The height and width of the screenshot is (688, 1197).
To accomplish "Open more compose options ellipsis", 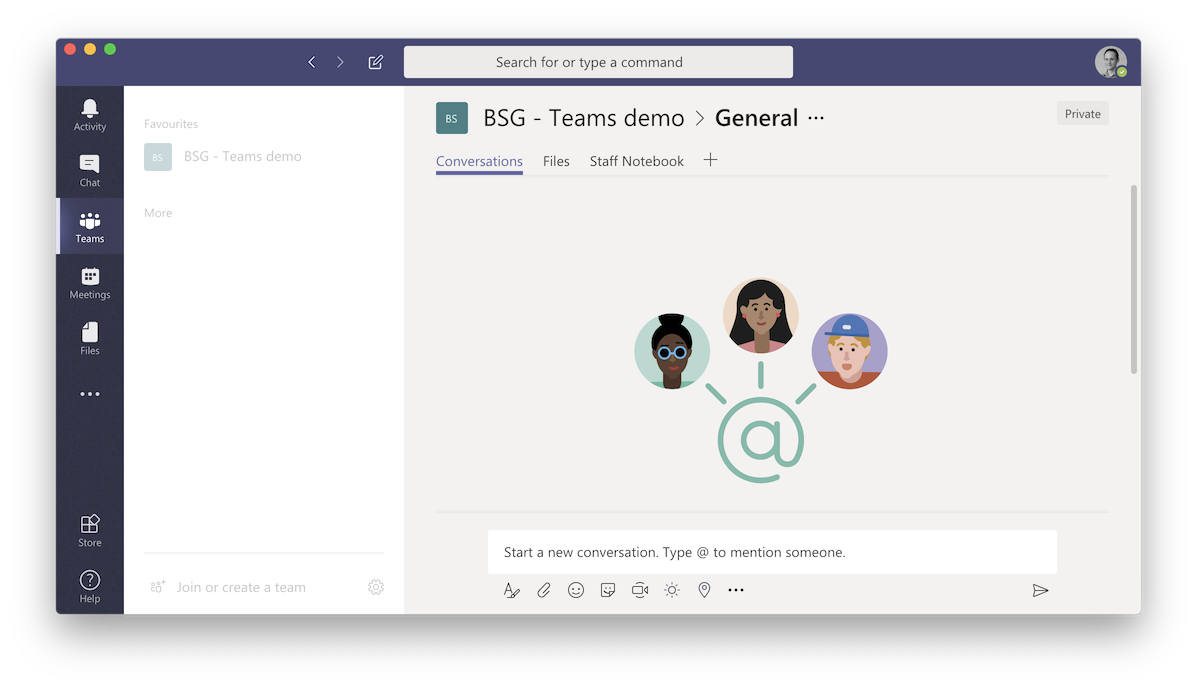I will [736, 590].
